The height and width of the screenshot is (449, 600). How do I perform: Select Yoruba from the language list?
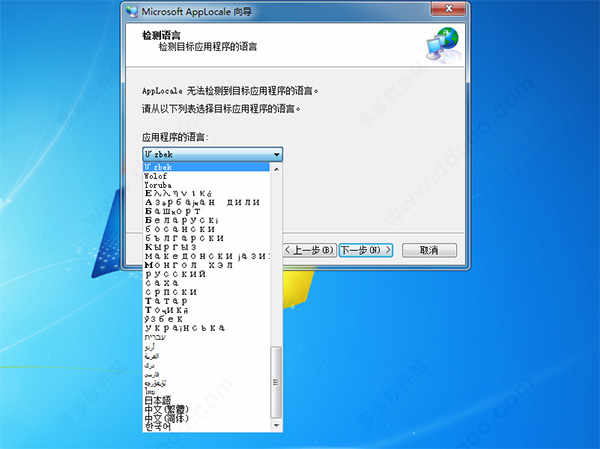[207, 185]
